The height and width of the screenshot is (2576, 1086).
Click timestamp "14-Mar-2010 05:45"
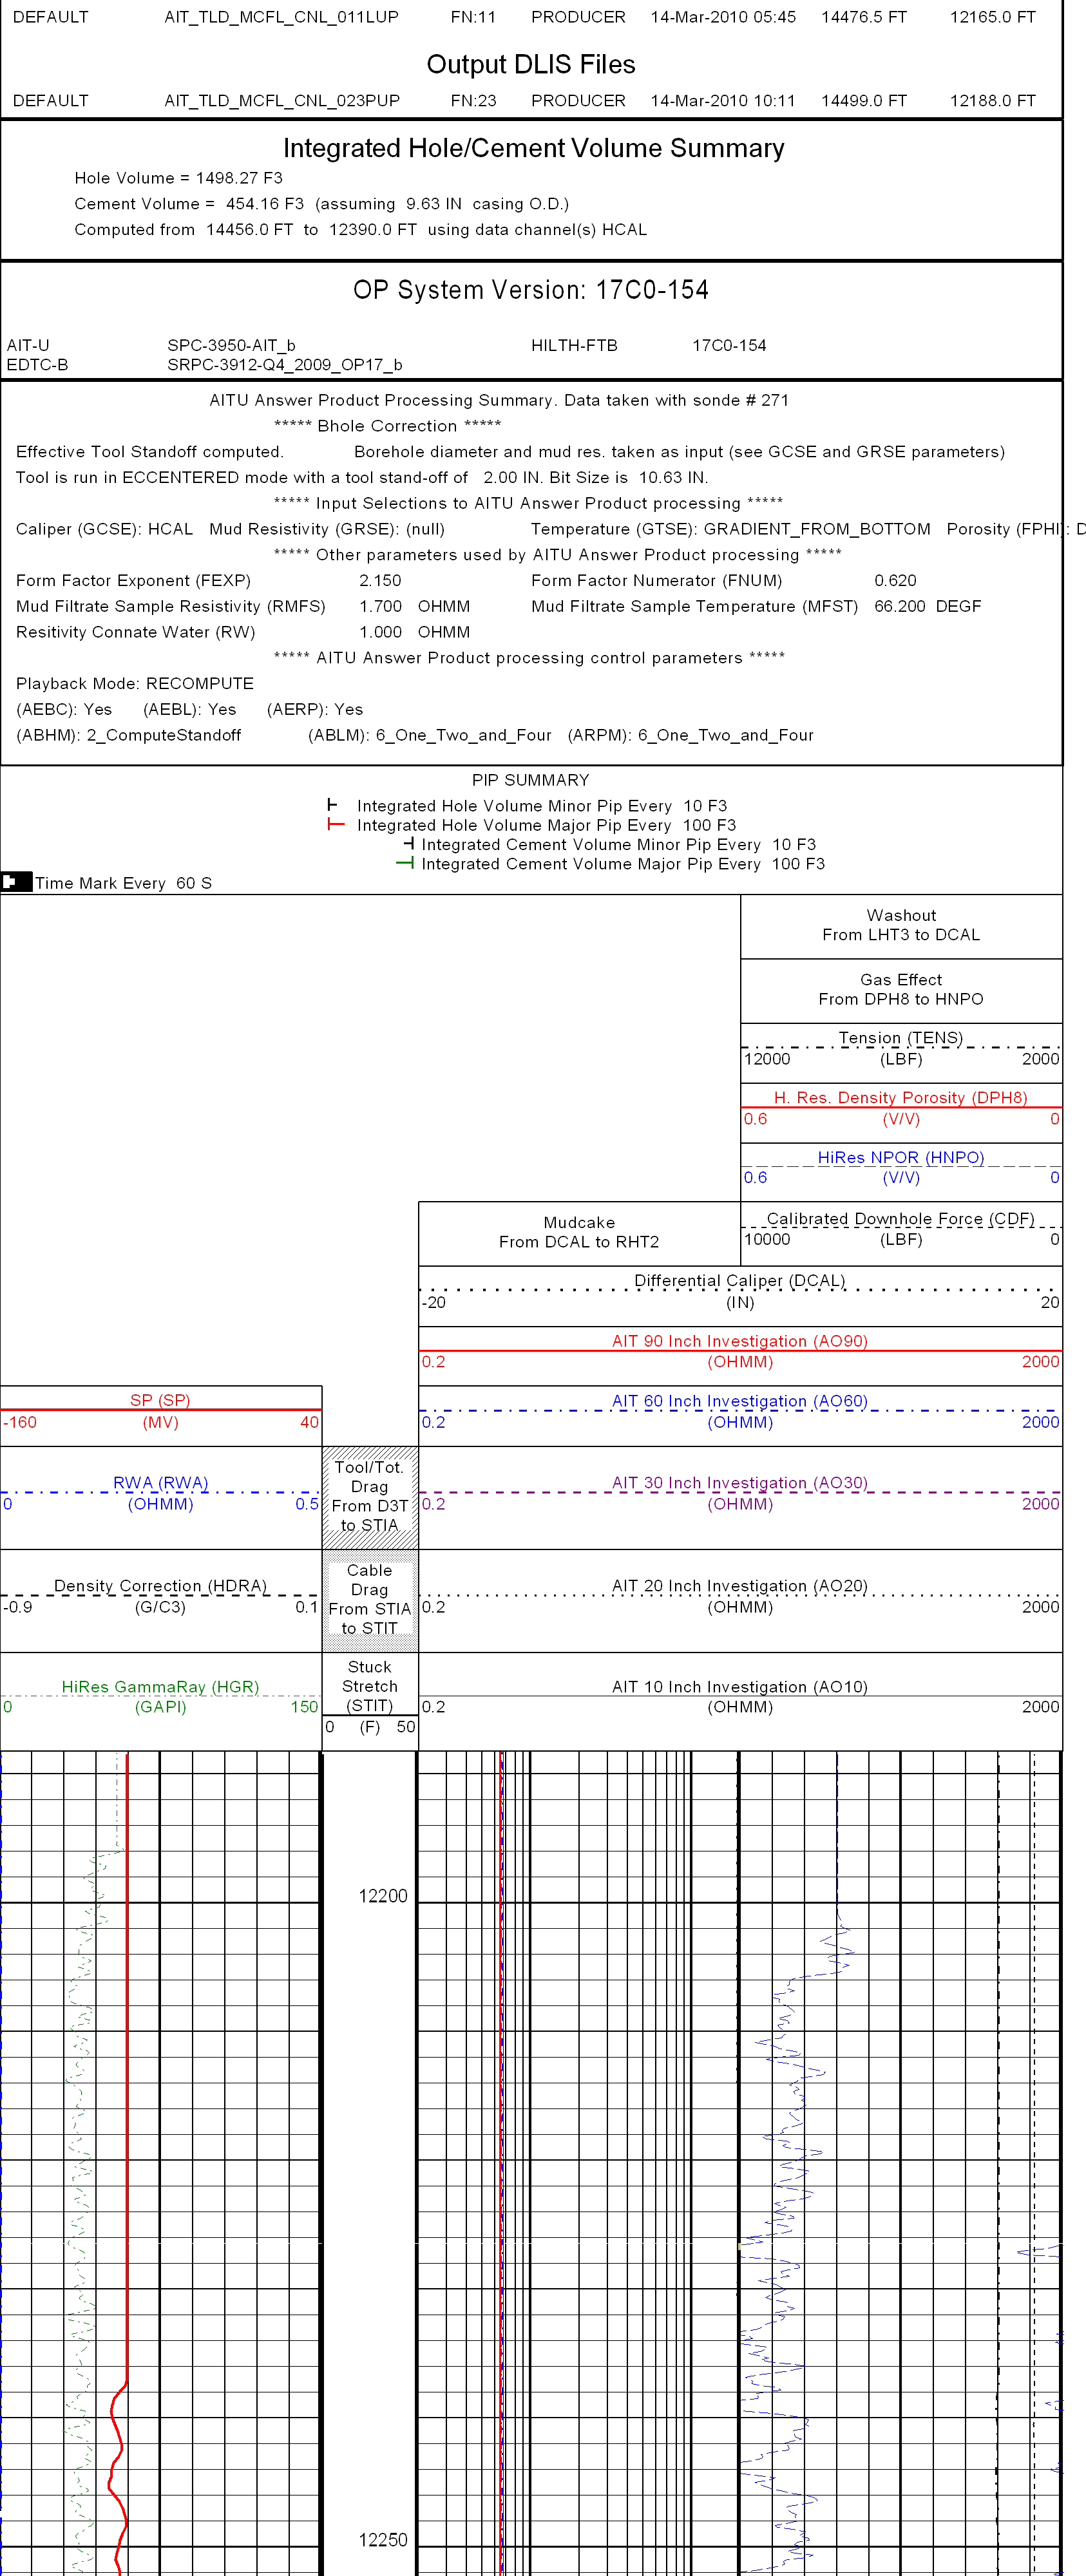[723, 17]
